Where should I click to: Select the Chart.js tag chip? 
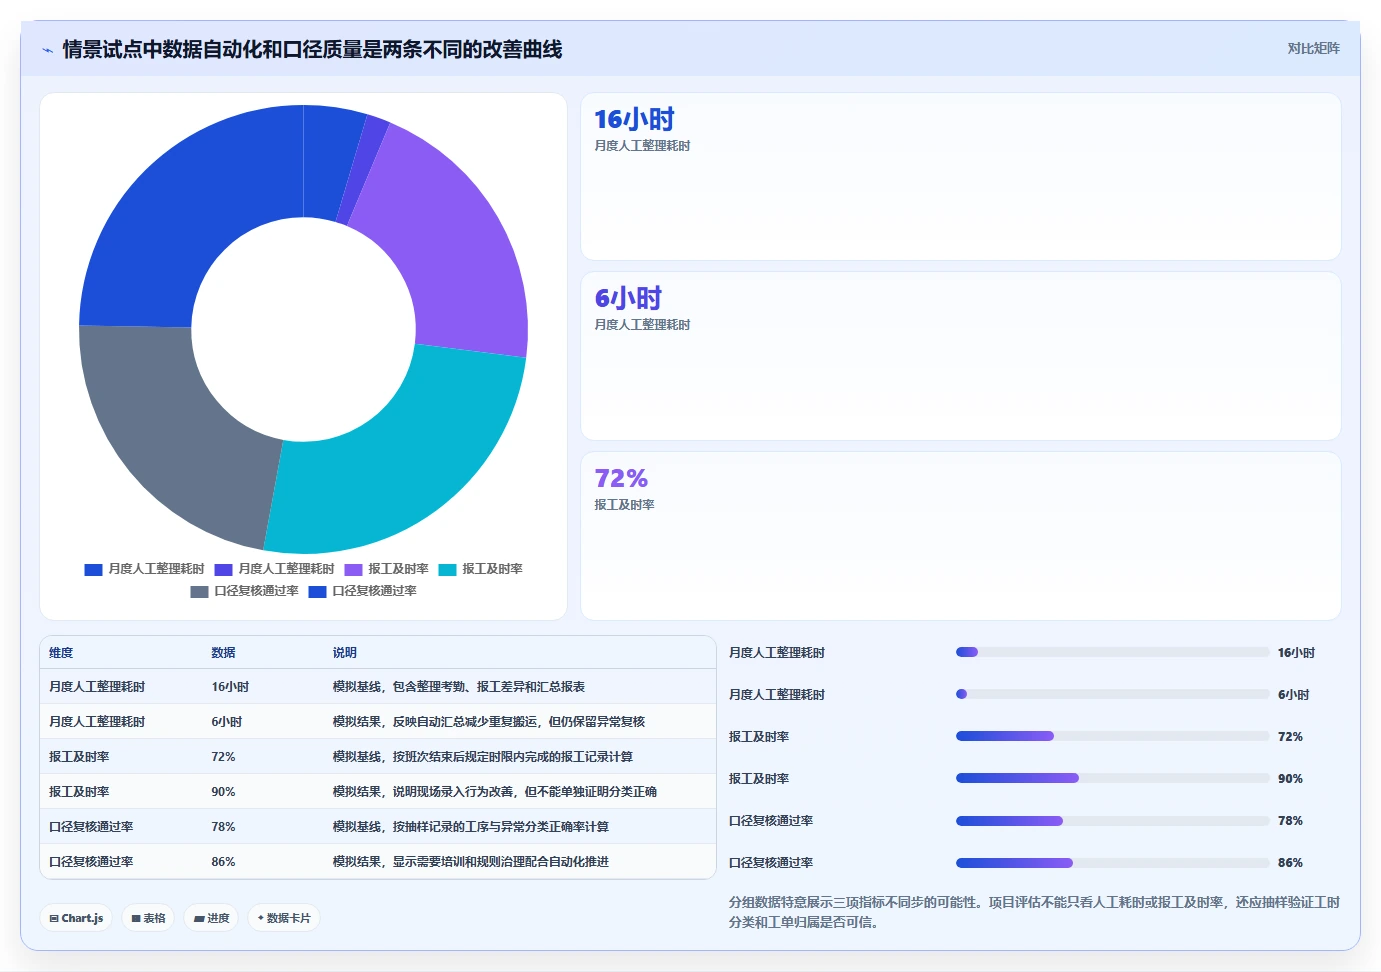76,918
